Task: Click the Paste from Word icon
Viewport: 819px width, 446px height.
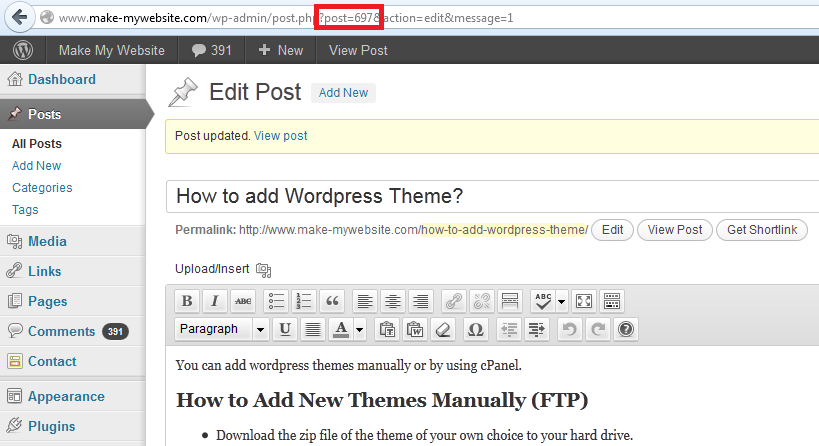Action: [x=416, y=329]
